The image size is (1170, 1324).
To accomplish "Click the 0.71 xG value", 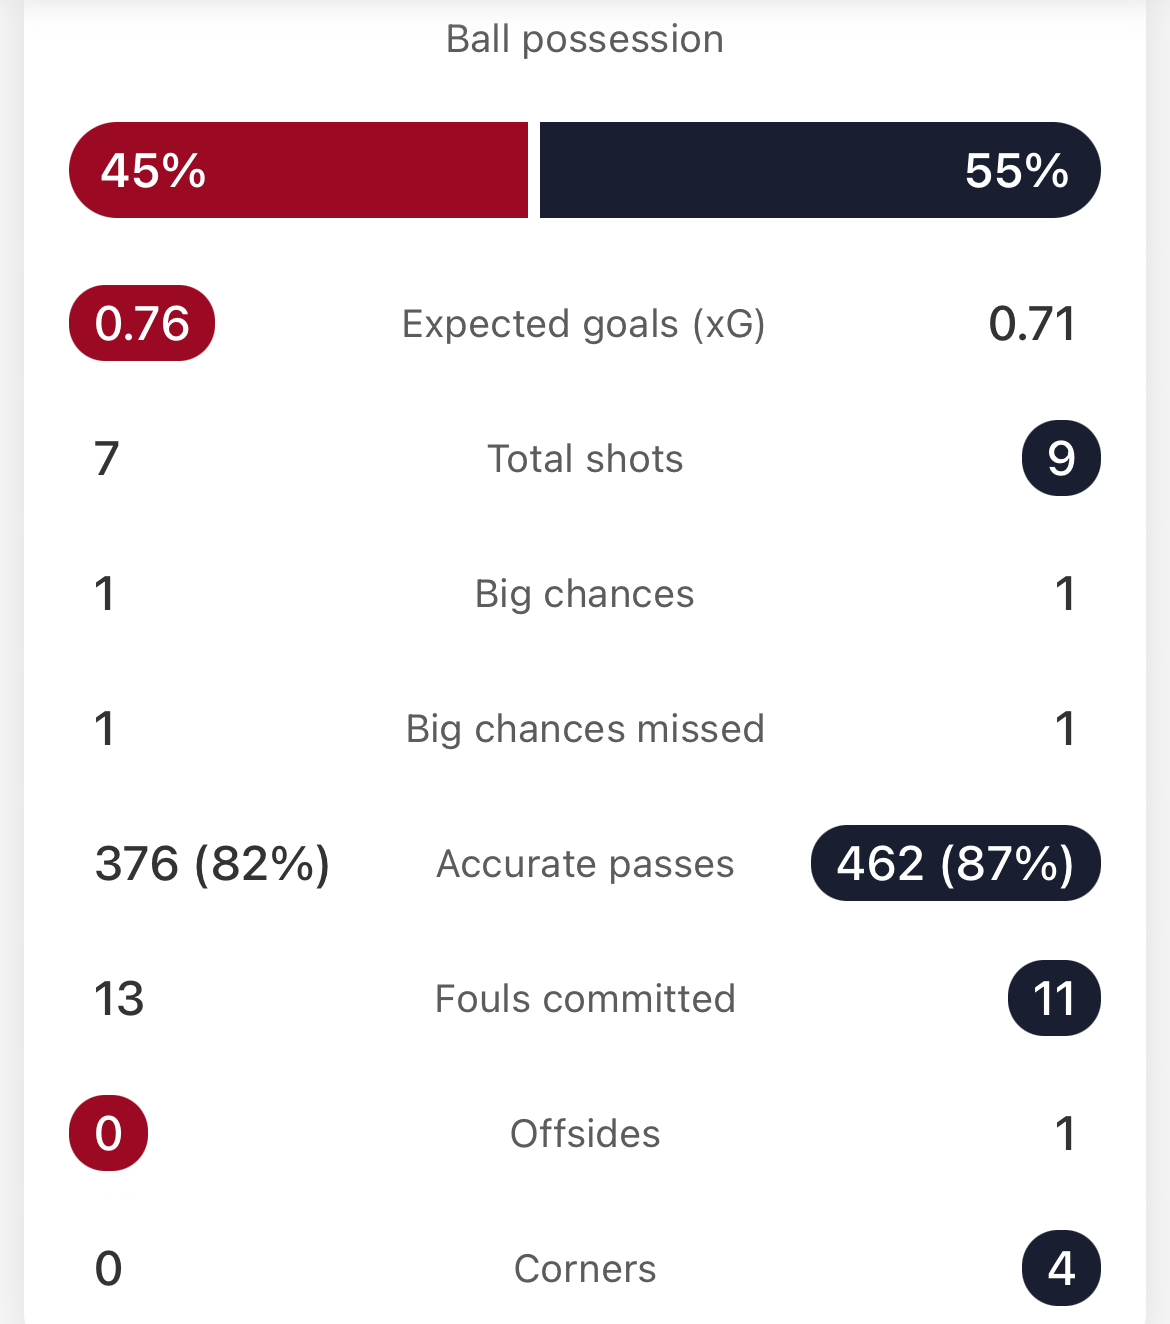I will coord(1032,324).
